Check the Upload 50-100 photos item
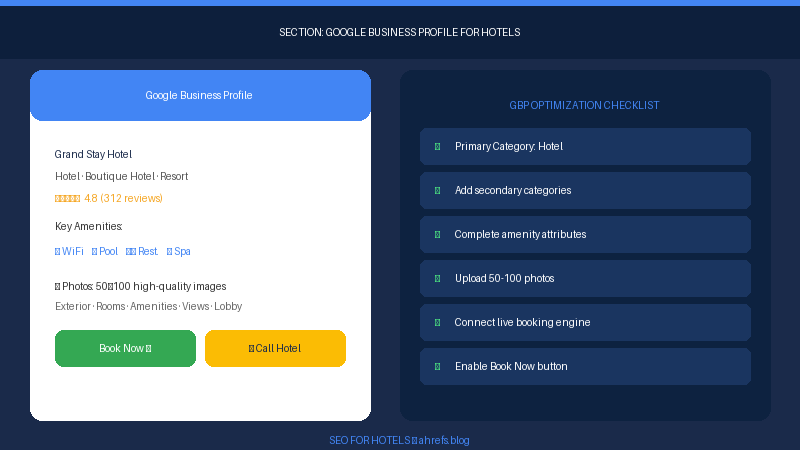Screen dimensions: 800x450 coord(585,279)
